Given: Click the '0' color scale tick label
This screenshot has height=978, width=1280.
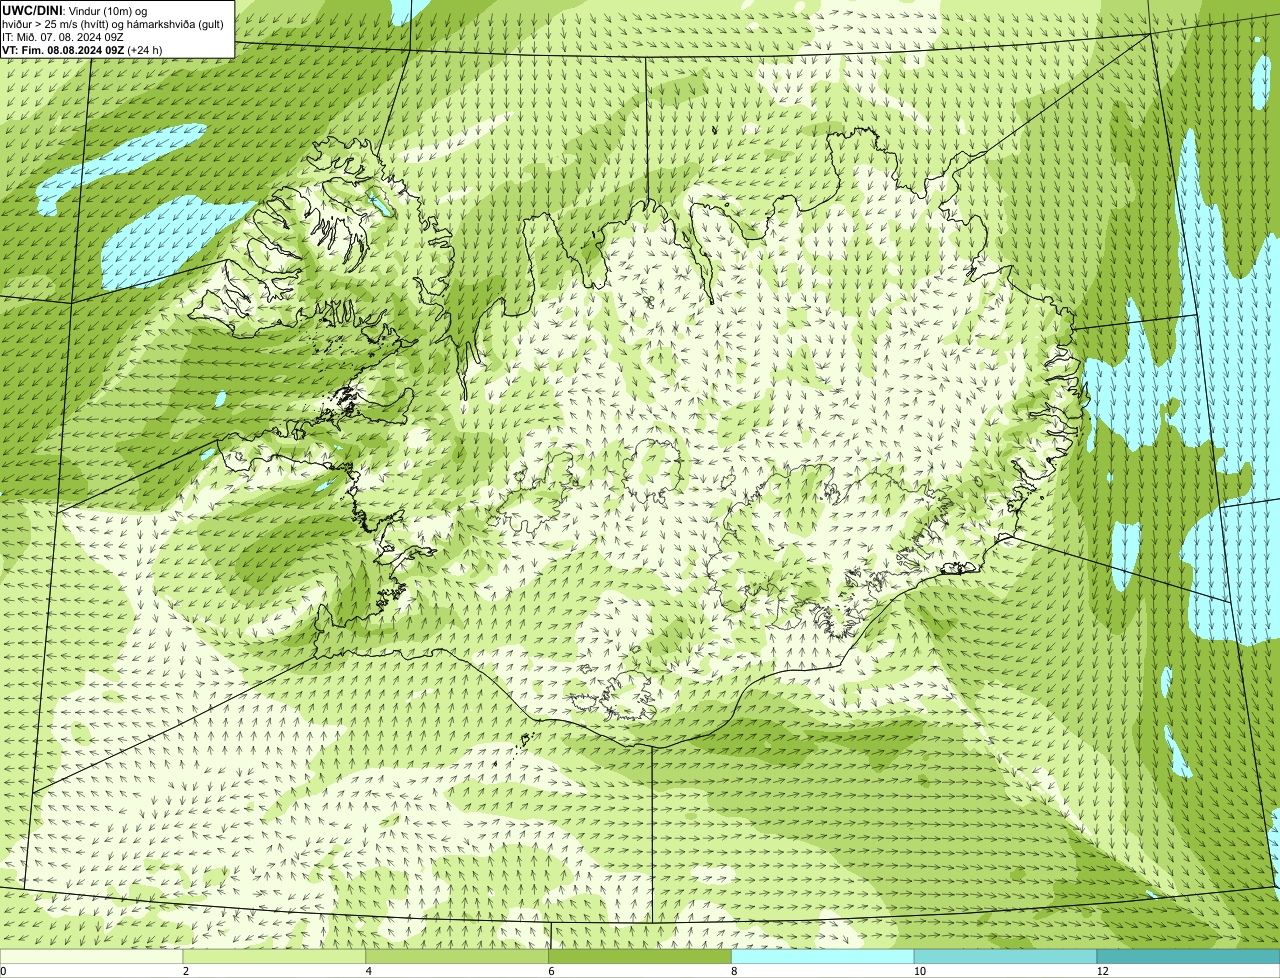Looking at the screenshot, I should 3,971.
